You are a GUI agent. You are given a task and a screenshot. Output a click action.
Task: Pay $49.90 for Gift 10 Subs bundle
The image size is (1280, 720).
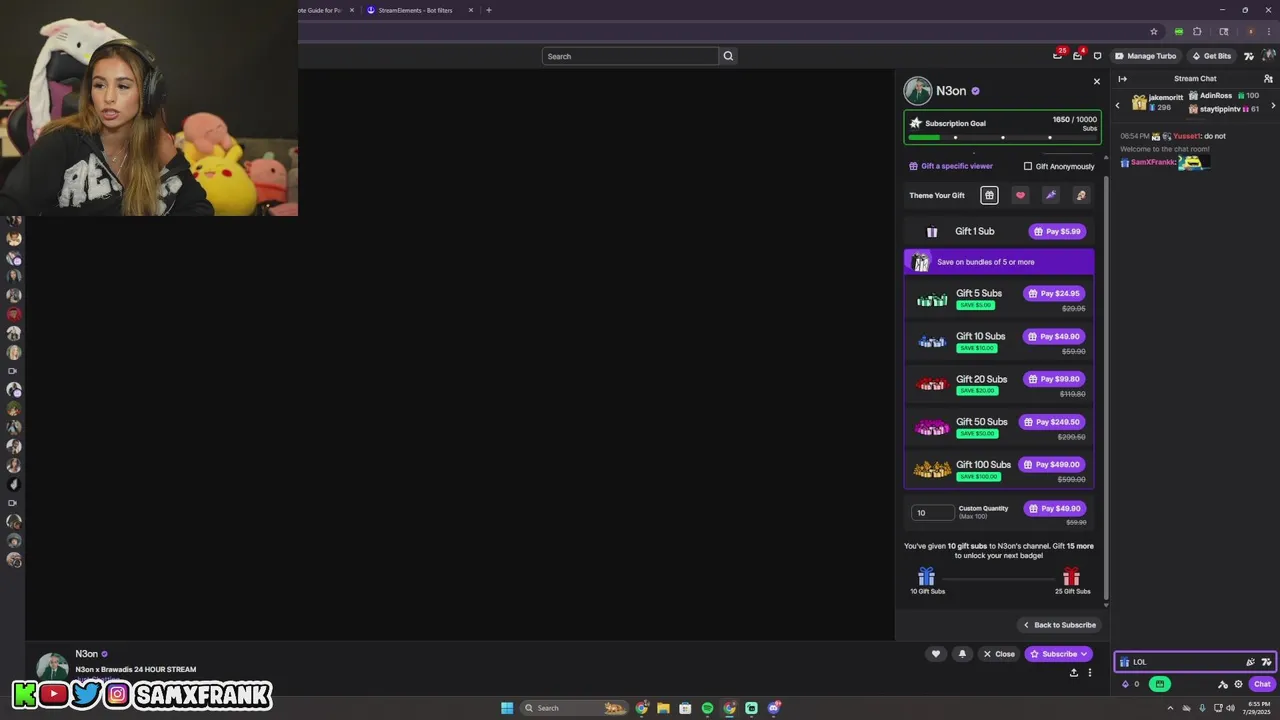tap(1054, 336)
